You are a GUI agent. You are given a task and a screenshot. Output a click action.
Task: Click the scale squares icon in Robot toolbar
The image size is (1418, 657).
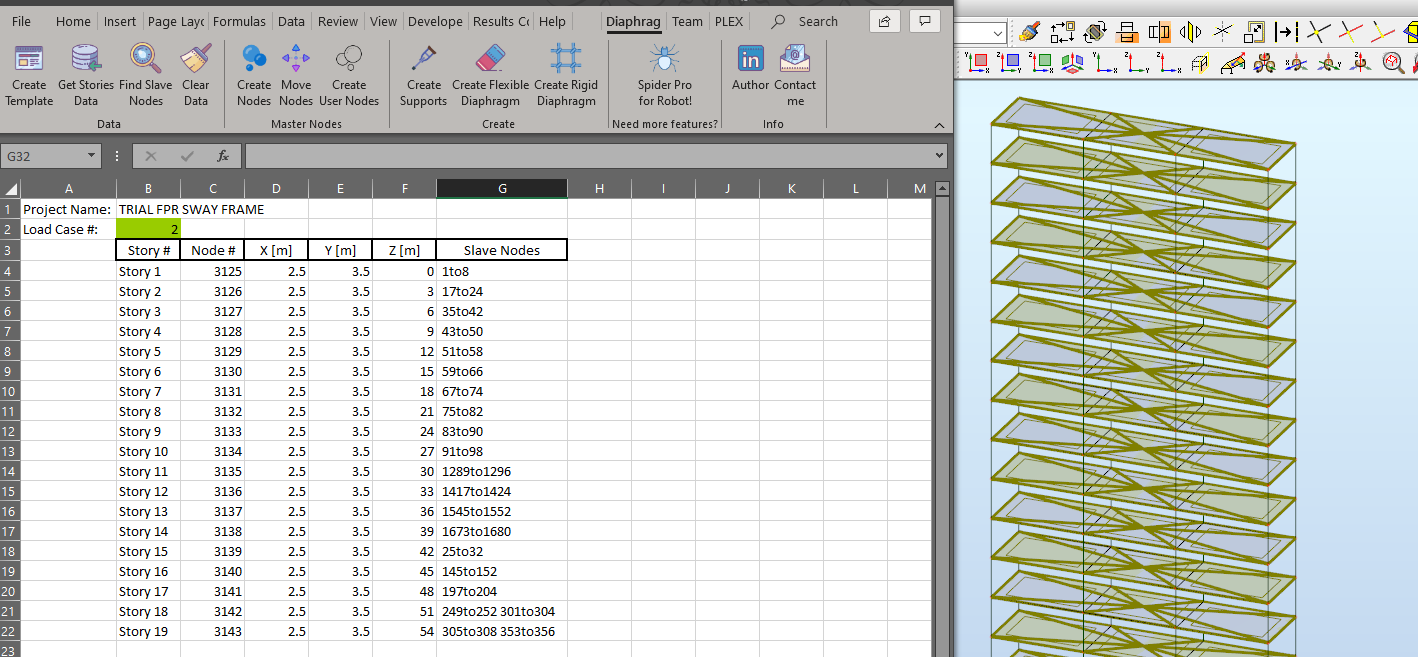point(1254,33)
